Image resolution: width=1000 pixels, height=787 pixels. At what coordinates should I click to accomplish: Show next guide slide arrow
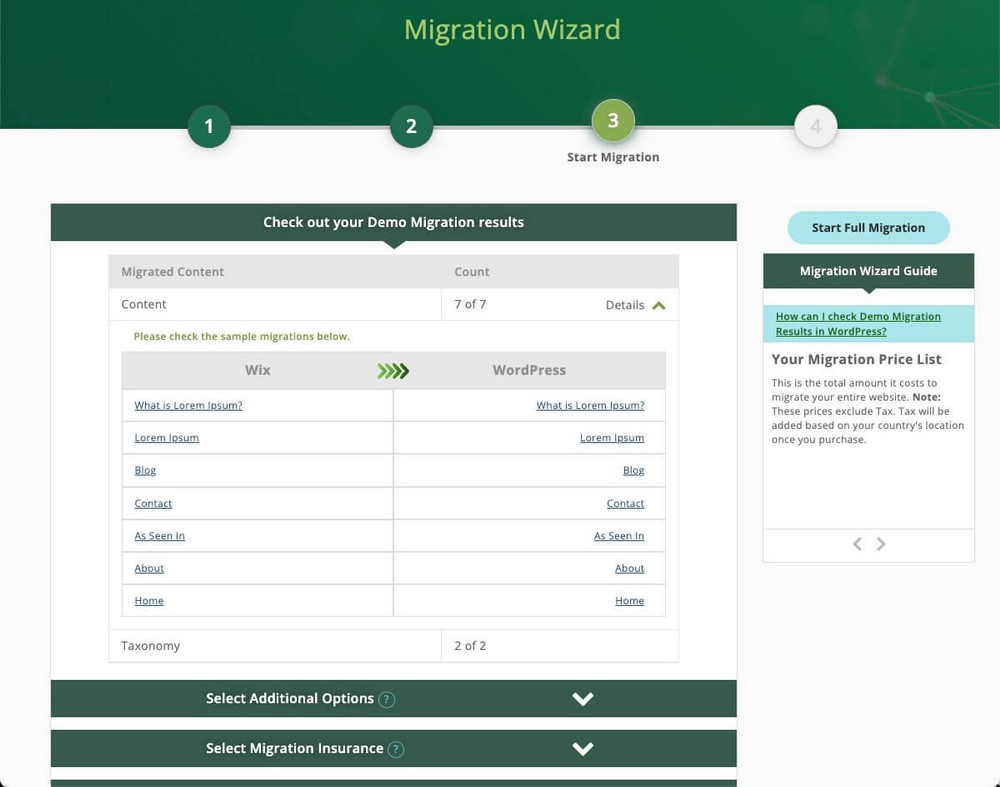[881, 544]
